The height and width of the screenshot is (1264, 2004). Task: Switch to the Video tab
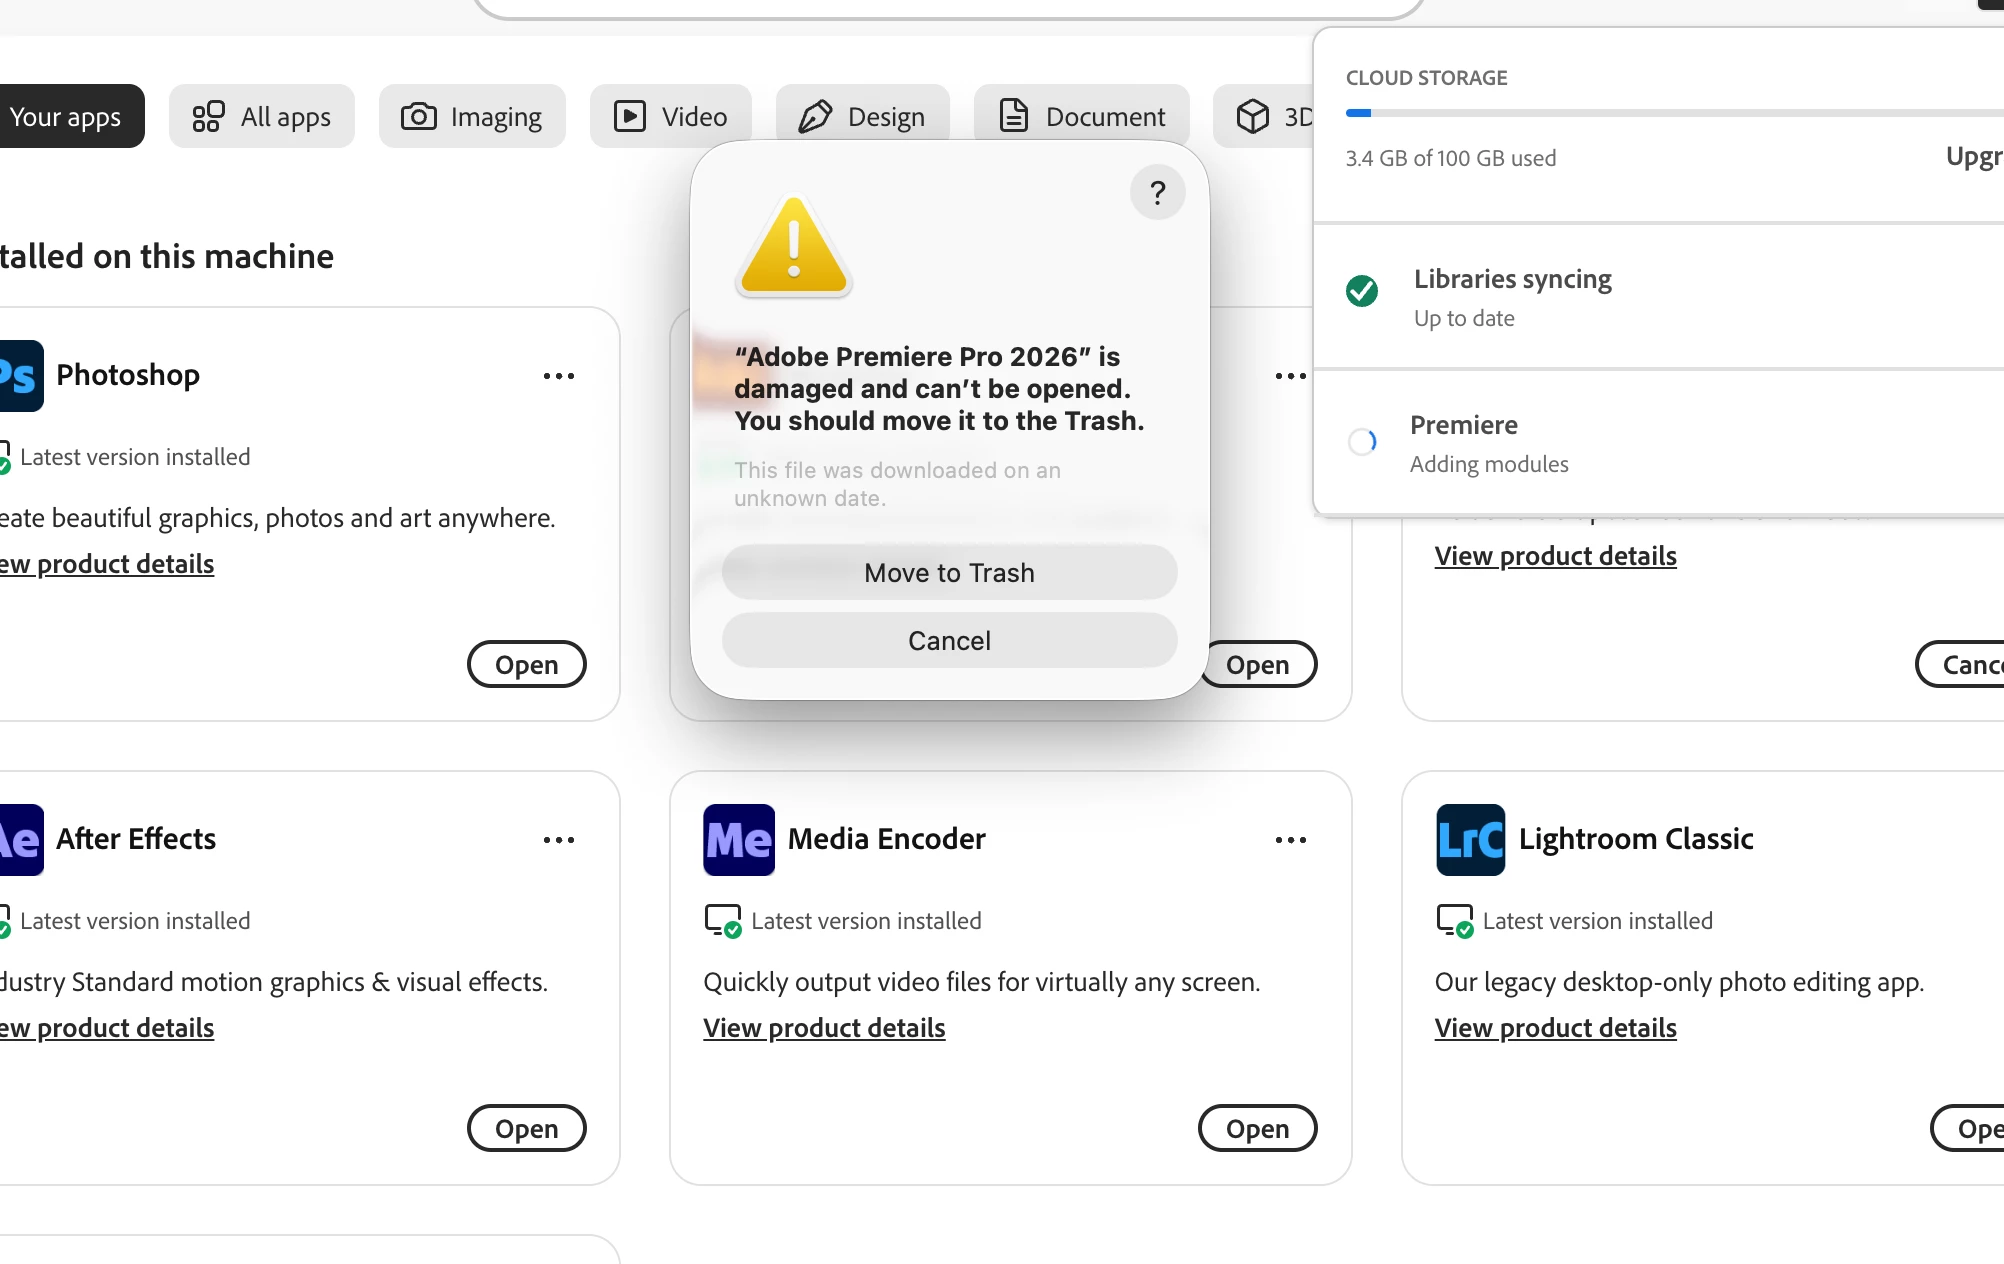pos(671,116)
